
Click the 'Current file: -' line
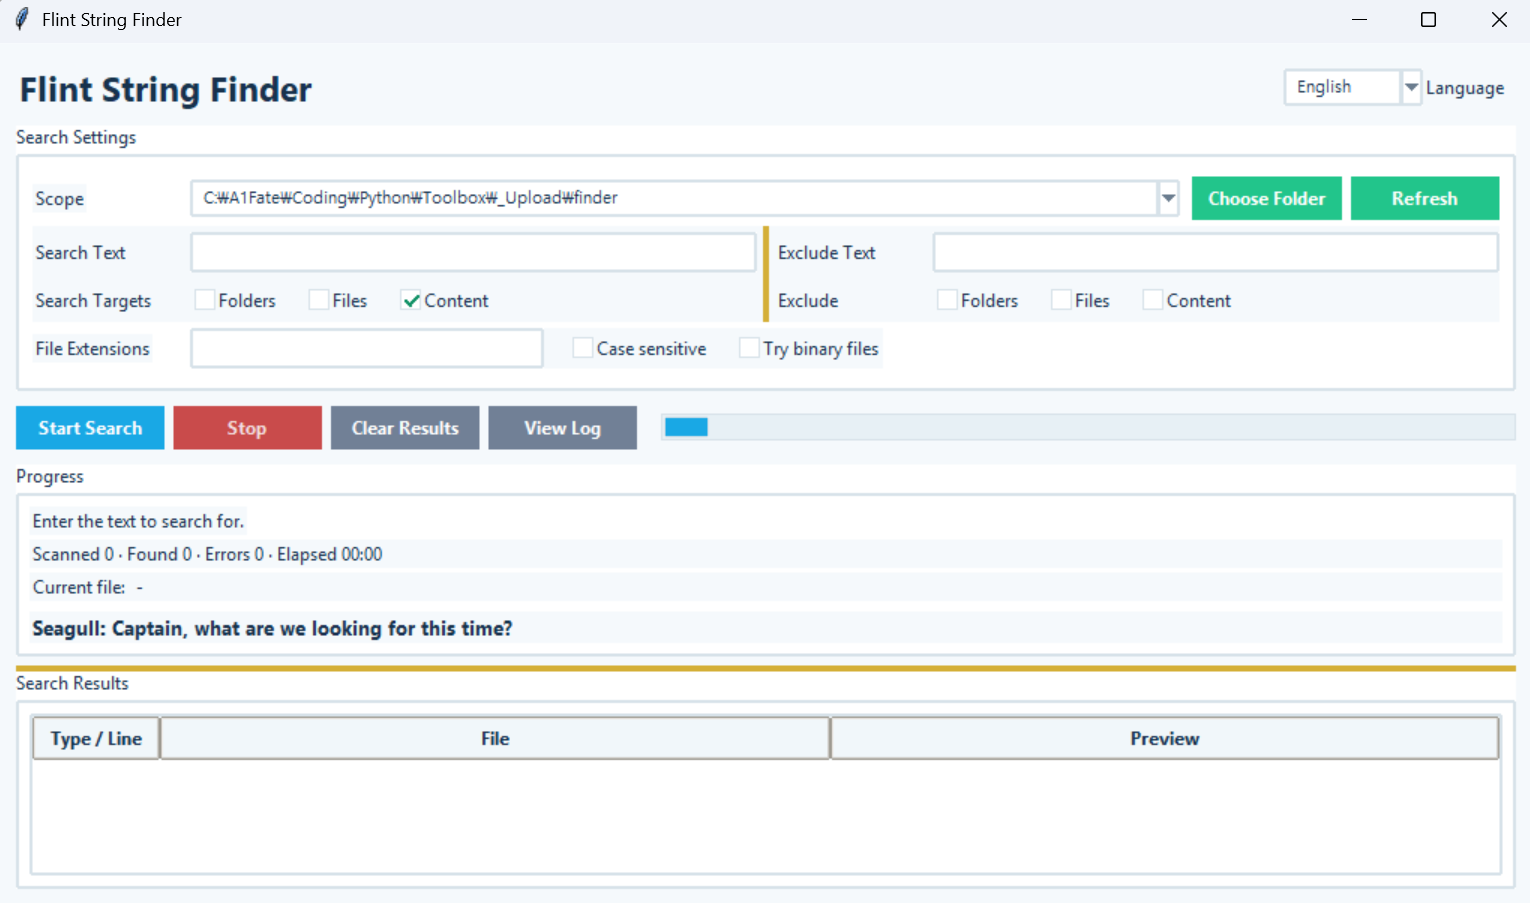click(x=87, y=587)
